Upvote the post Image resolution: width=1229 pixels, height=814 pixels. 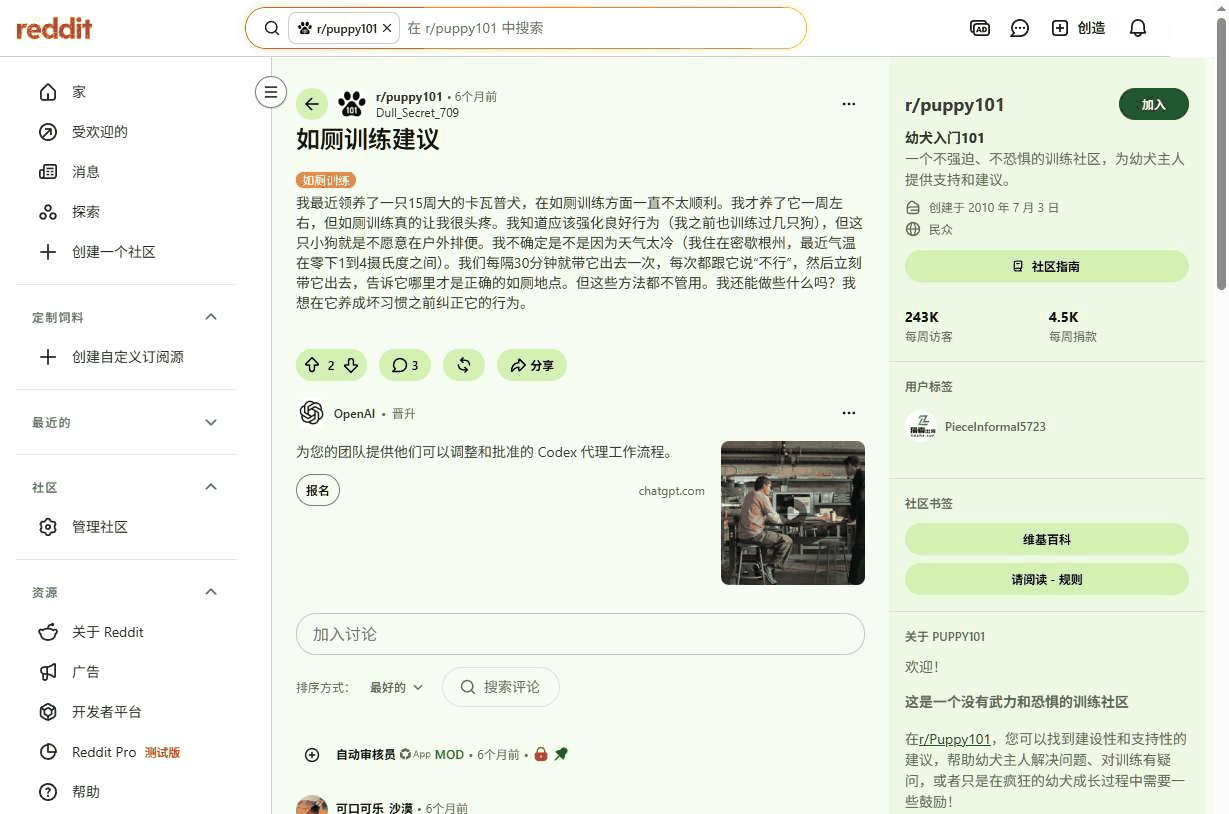(312, 366)
